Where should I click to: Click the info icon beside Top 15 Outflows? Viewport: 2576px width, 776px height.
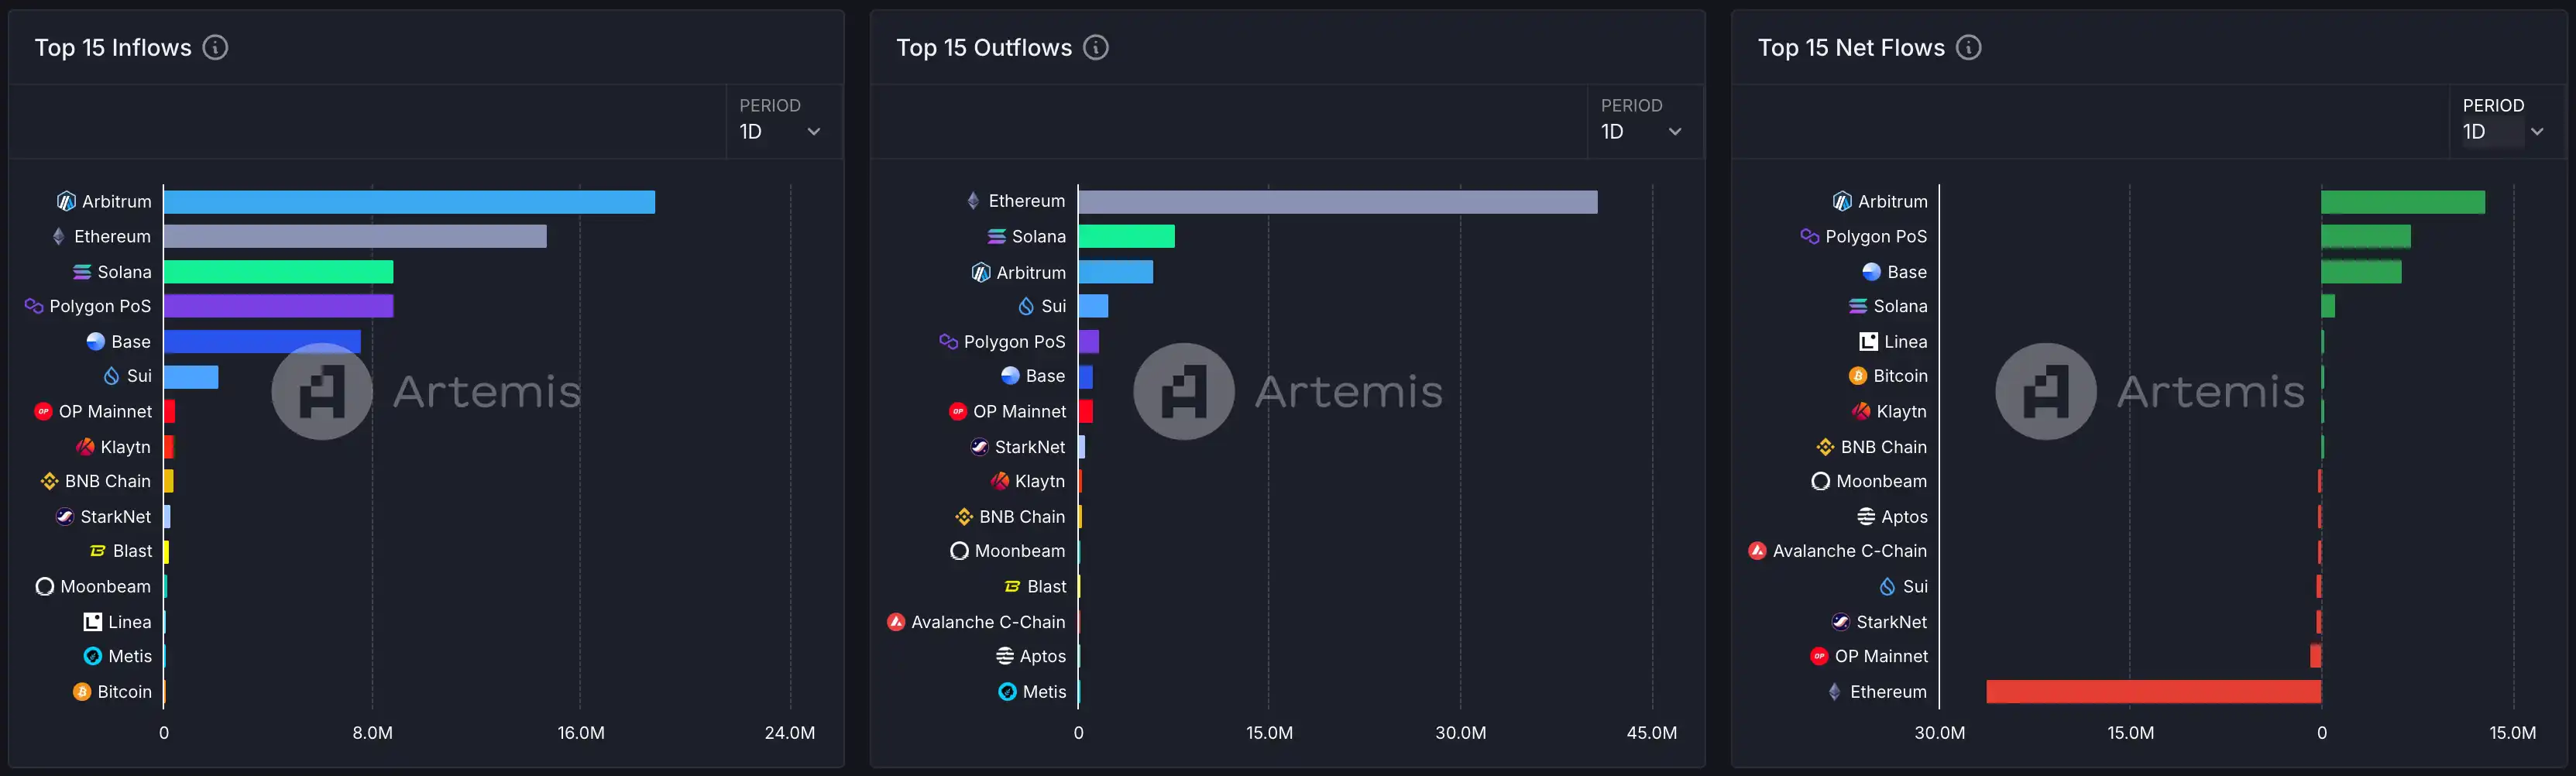1096,47
